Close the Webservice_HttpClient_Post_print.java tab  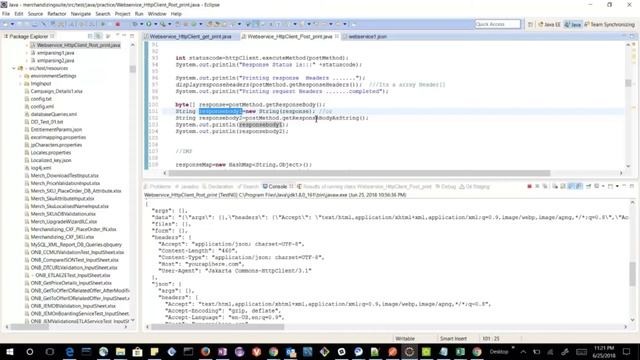point(337,36)
